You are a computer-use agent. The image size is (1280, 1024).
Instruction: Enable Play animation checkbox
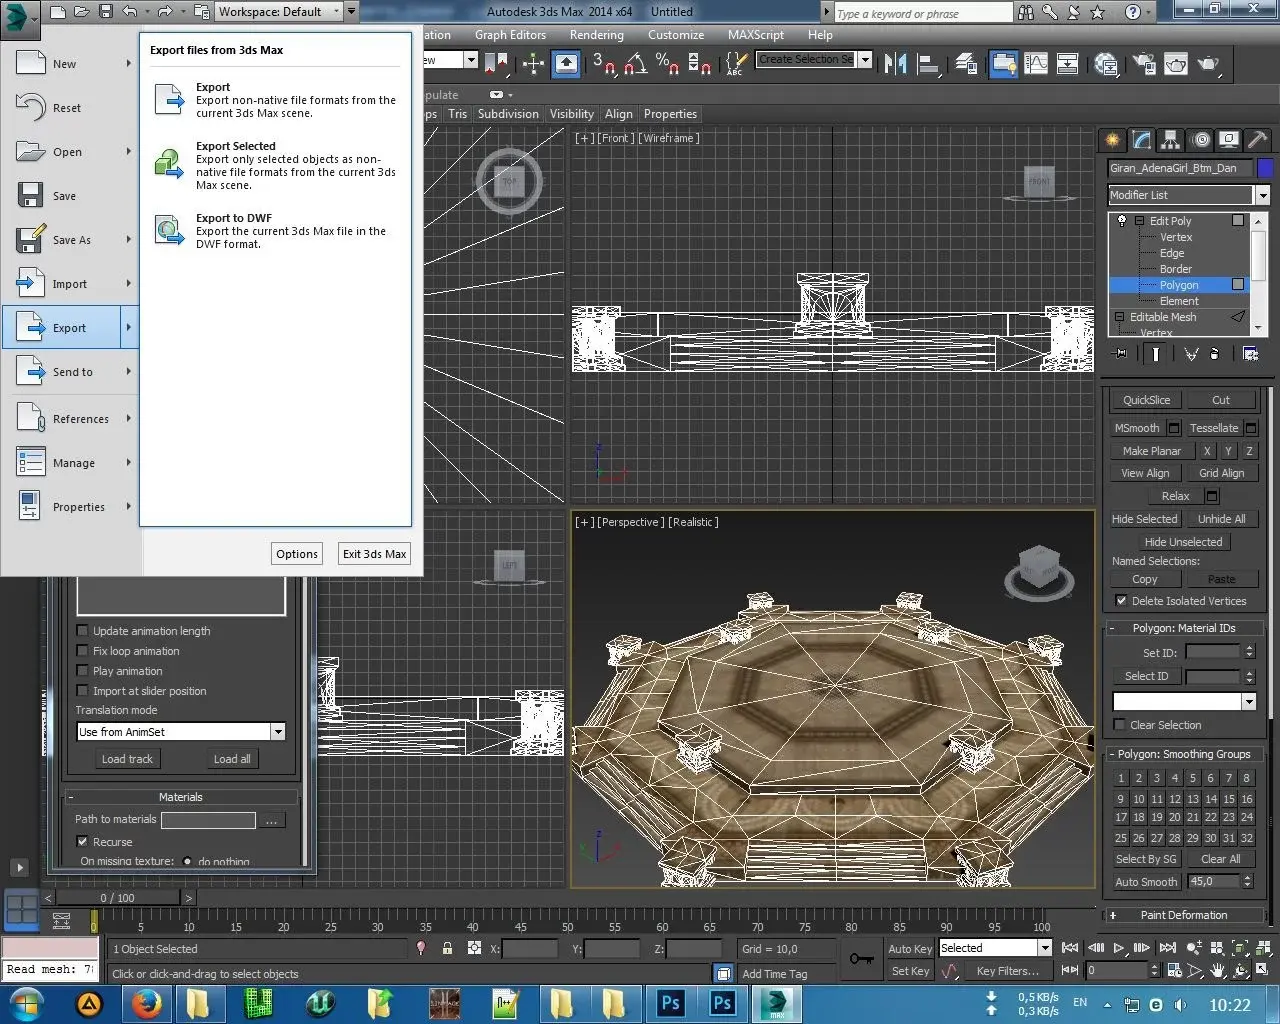click(83, 671)
